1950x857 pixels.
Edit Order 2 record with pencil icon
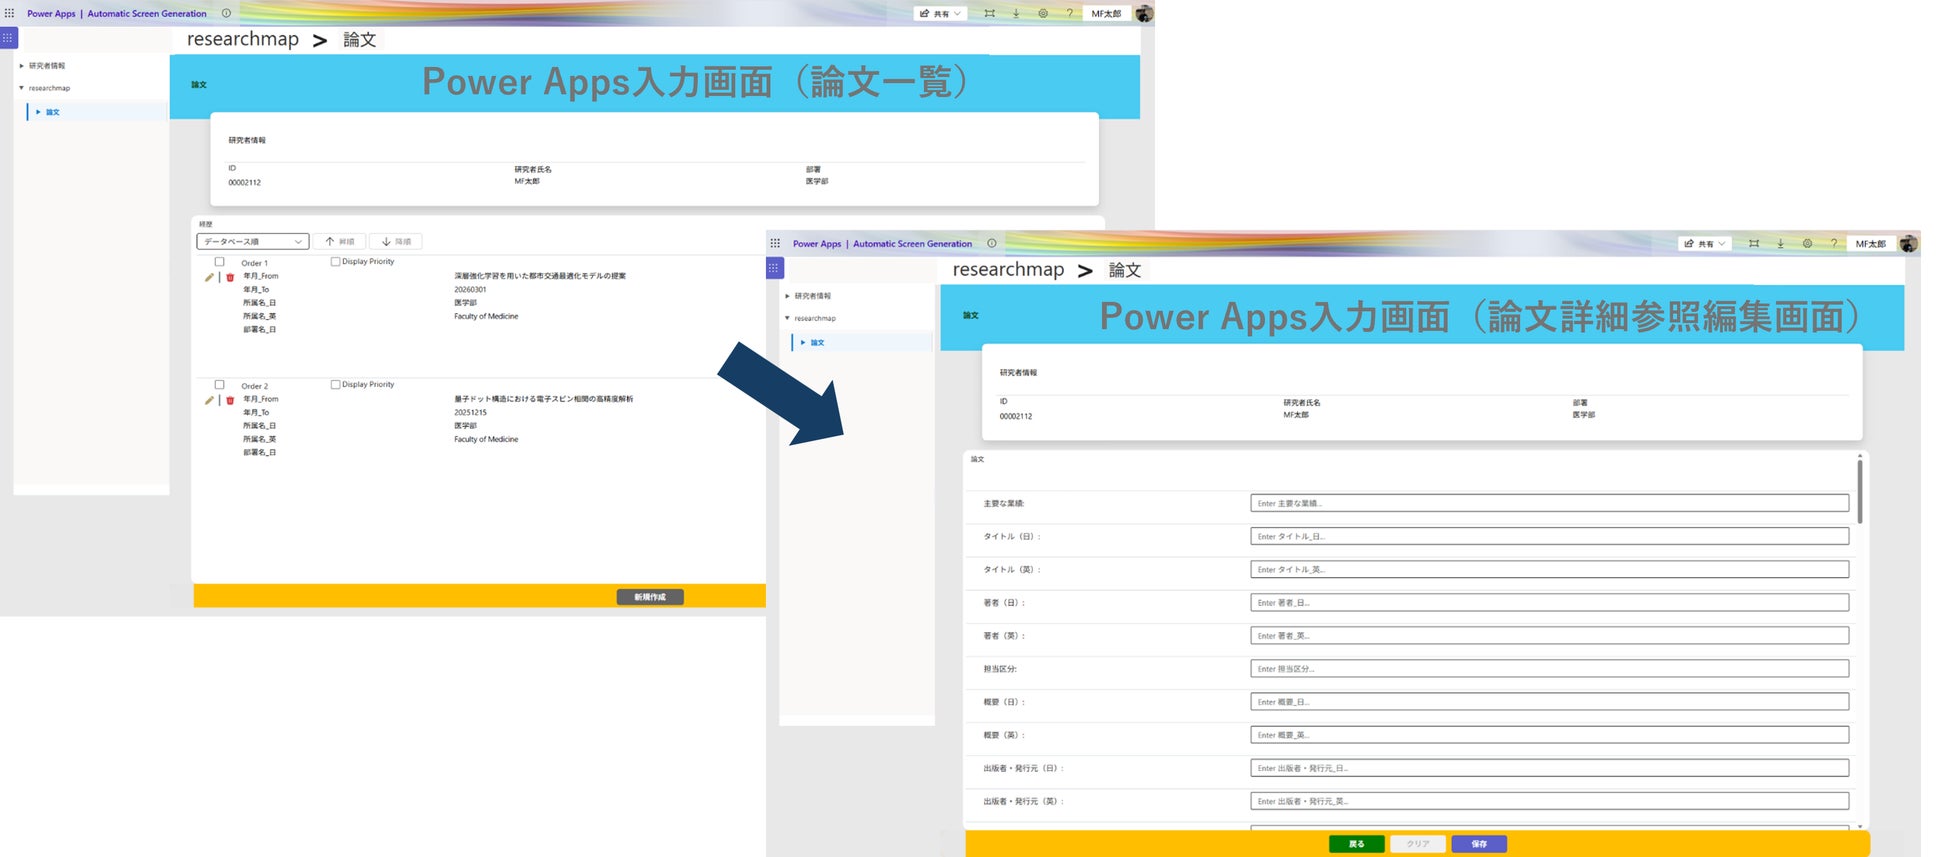pos(209,400)
